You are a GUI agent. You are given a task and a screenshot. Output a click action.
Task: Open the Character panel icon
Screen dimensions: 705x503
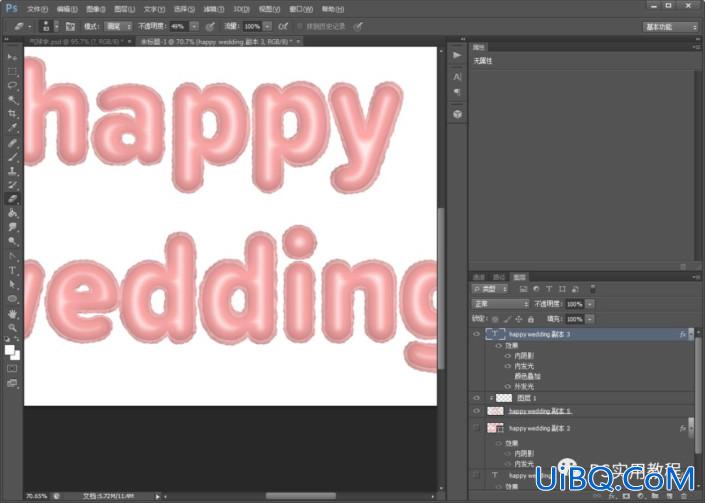pos(457,77)
